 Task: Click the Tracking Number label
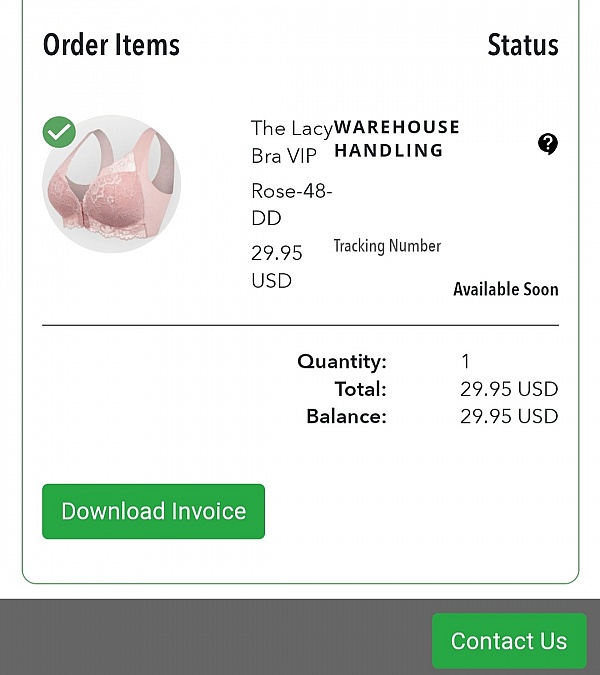pos(387,246)
